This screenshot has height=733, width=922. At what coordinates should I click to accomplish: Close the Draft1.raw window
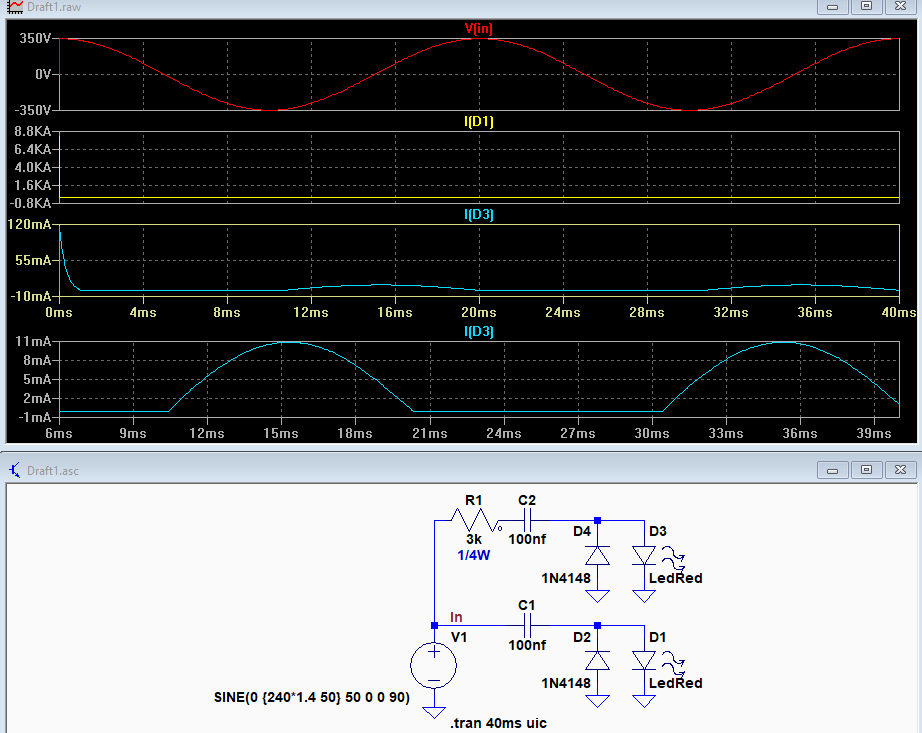coord(901,6)
